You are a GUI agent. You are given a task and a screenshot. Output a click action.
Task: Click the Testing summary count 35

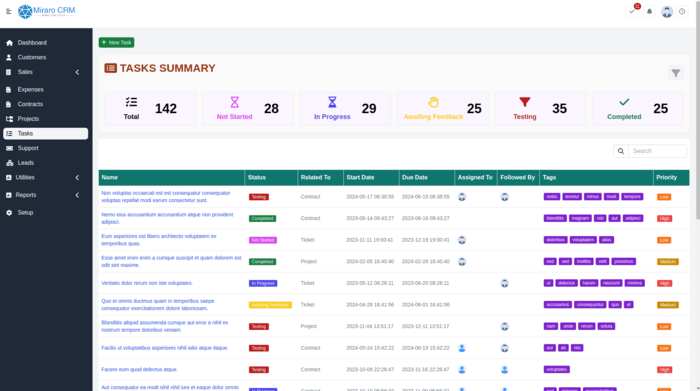pos(559,108)
